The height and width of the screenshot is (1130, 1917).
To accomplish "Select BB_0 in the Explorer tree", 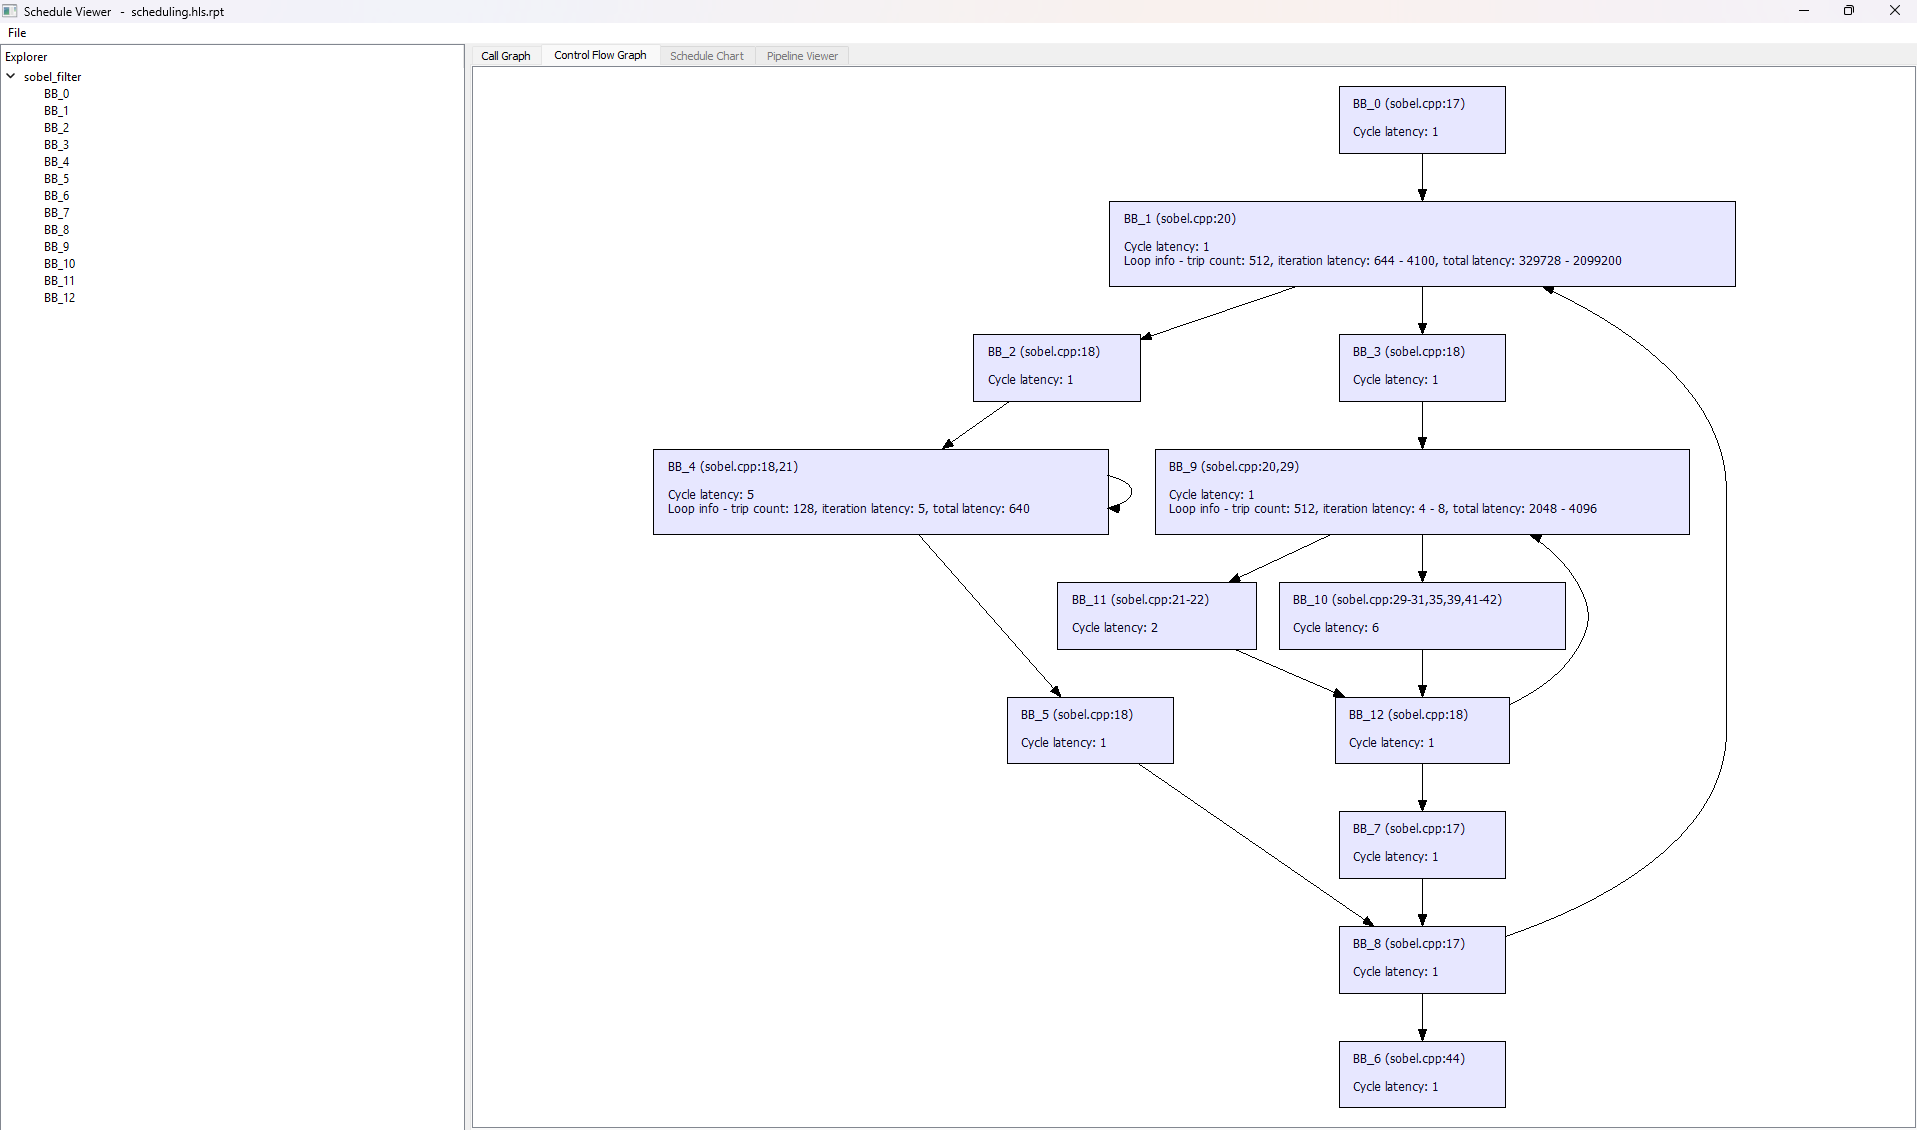I will point(56,94).
